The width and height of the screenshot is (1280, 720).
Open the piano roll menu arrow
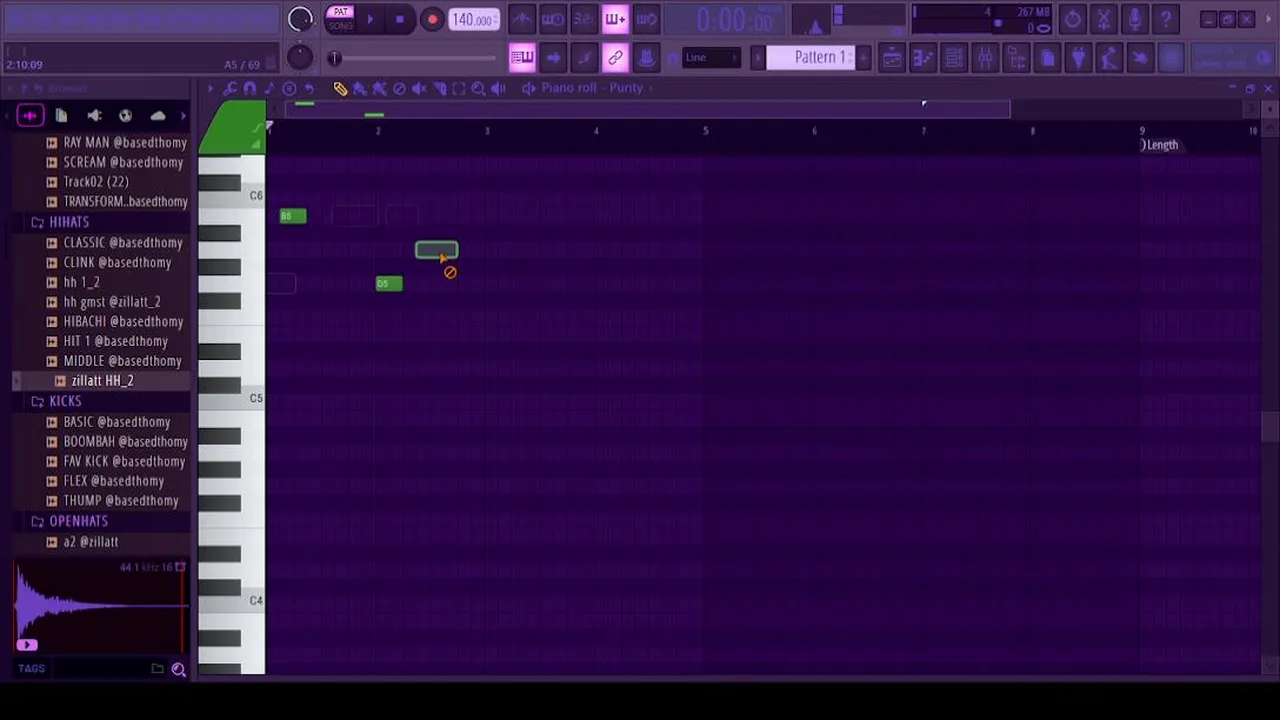211,88
